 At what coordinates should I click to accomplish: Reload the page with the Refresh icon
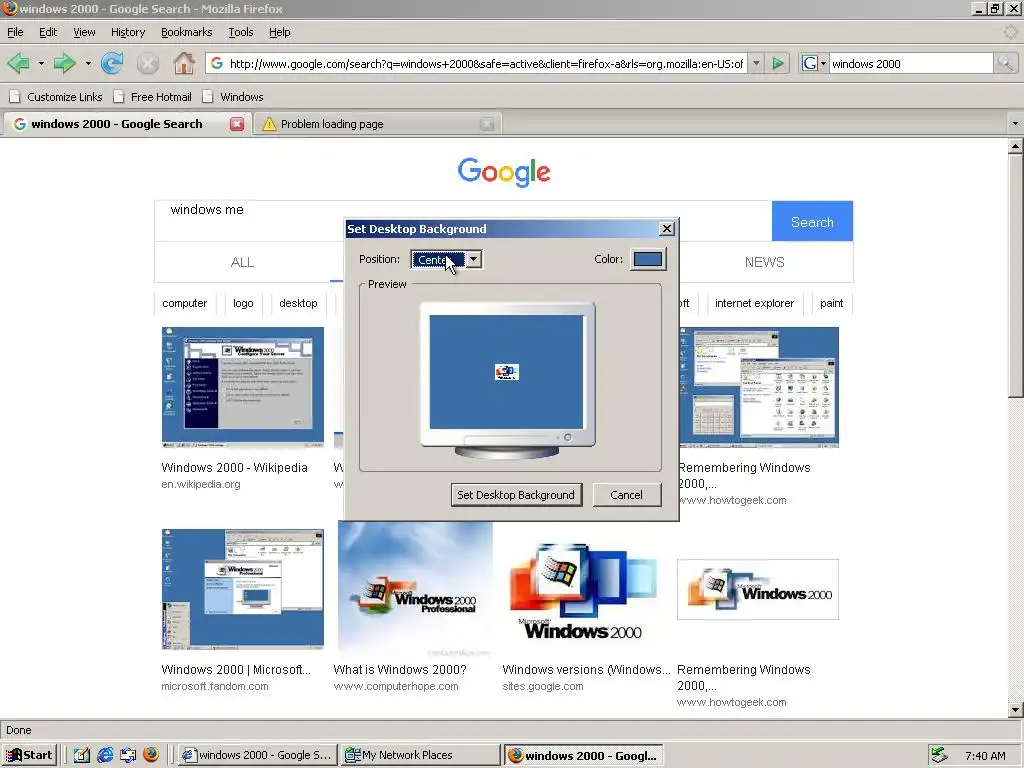pos(112,63)
